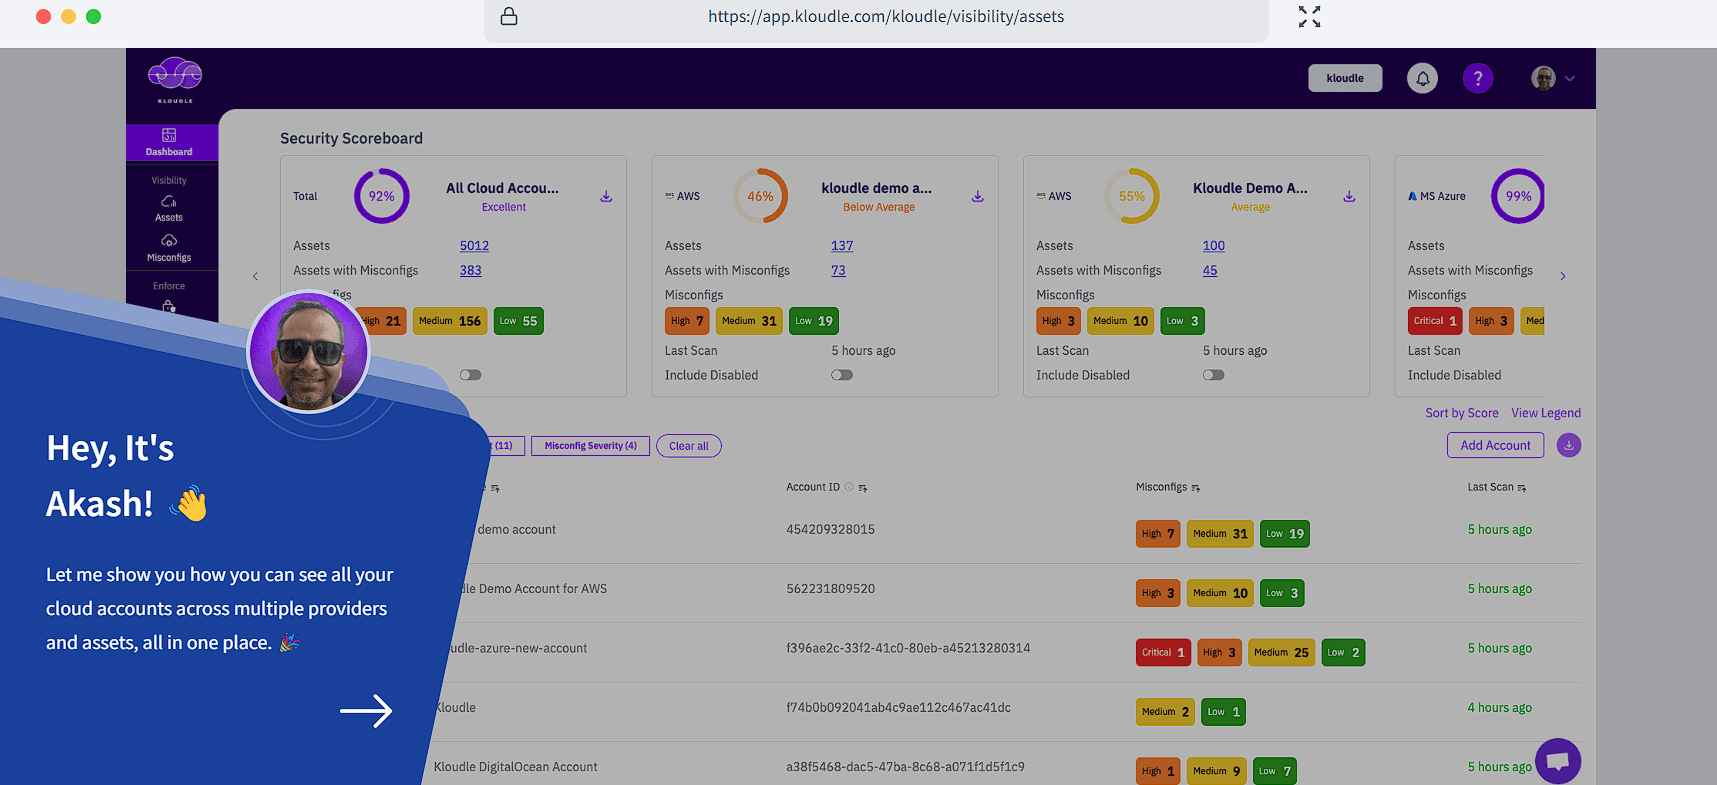The height and width of the screenshot is (785, 1717).
Task: Click the user profile avatar in header
Action: coord(1543,78)
